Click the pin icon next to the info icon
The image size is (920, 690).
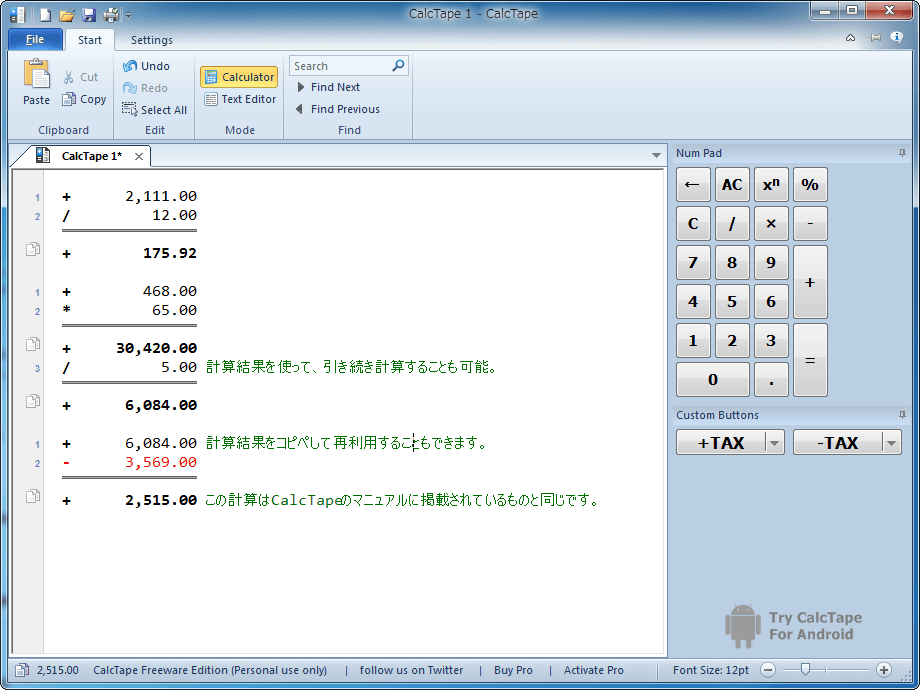point(875,38)
